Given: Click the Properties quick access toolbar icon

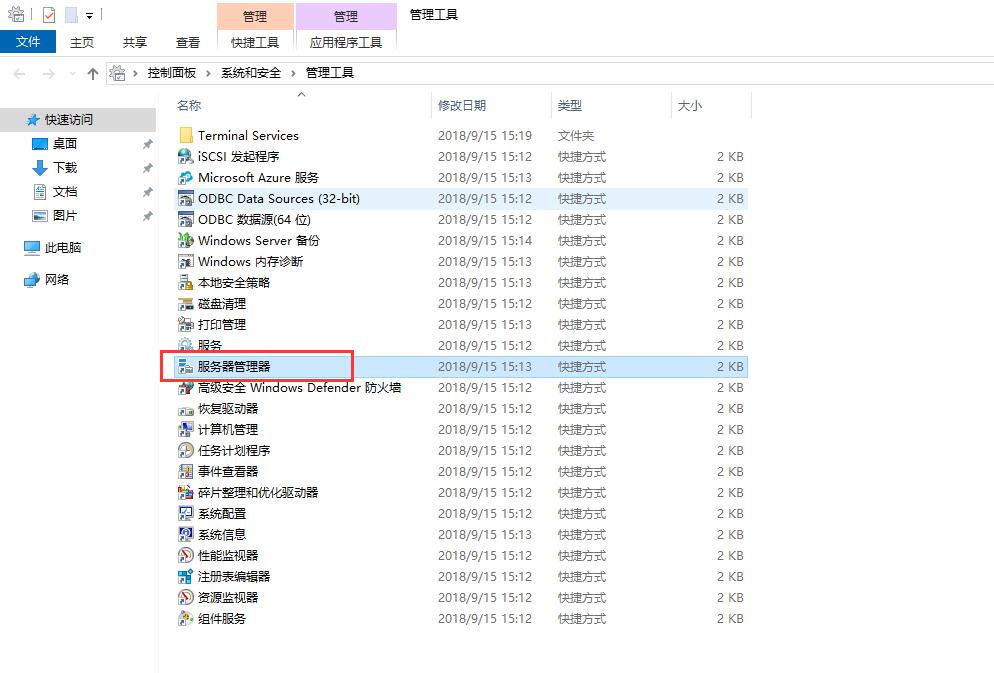Looking at the screenshot, I should 49,14.
